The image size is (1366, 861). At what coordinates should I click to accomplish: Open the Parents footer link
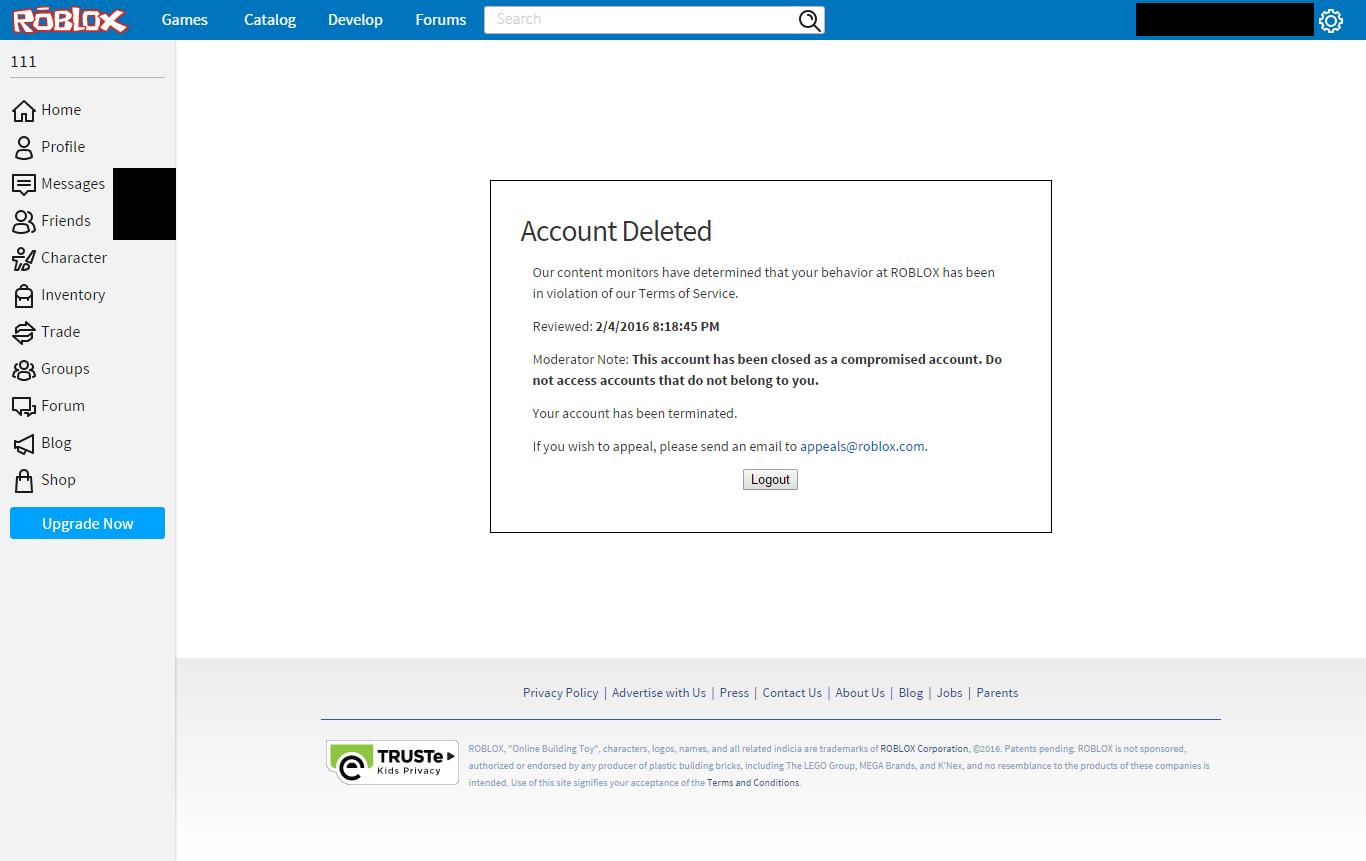pos(997,693)
